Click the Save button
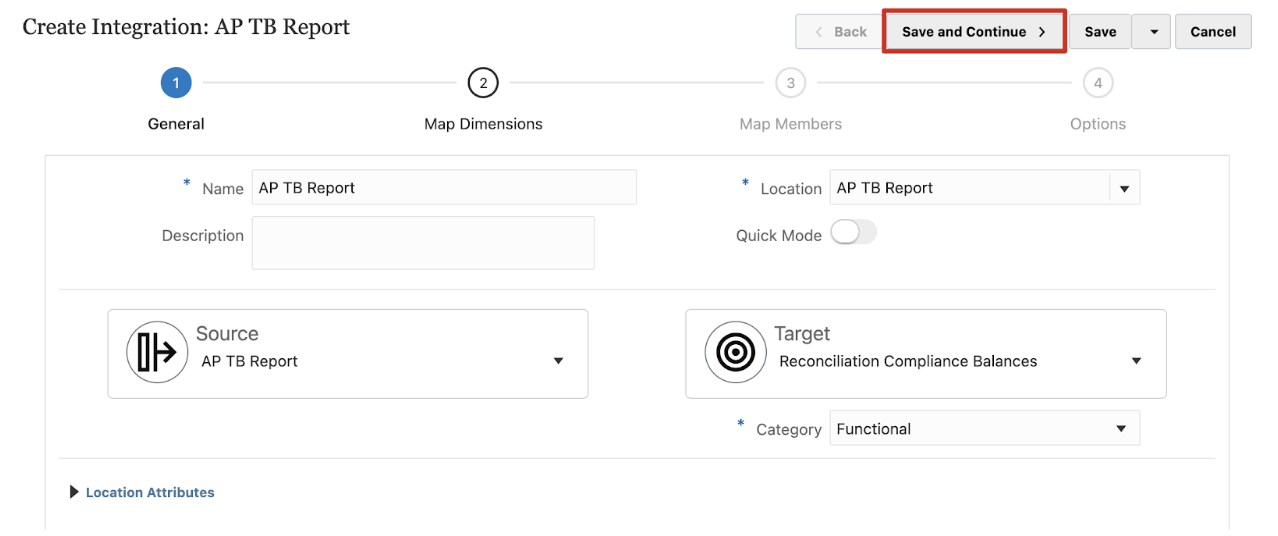This screenshot has width=1278, height=536. point(1100,32)
